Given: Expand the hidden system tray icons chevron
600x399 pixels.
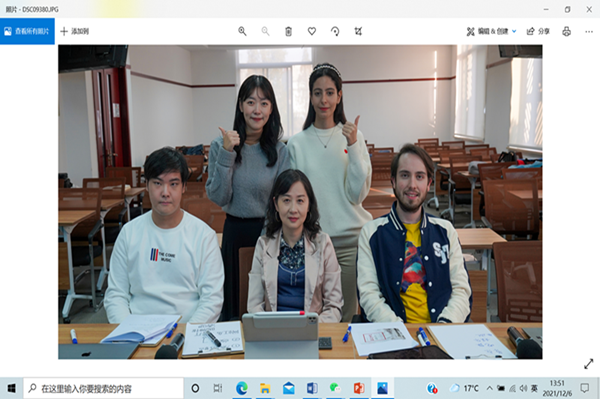Looking at the screenshot, I should point(489,388).
